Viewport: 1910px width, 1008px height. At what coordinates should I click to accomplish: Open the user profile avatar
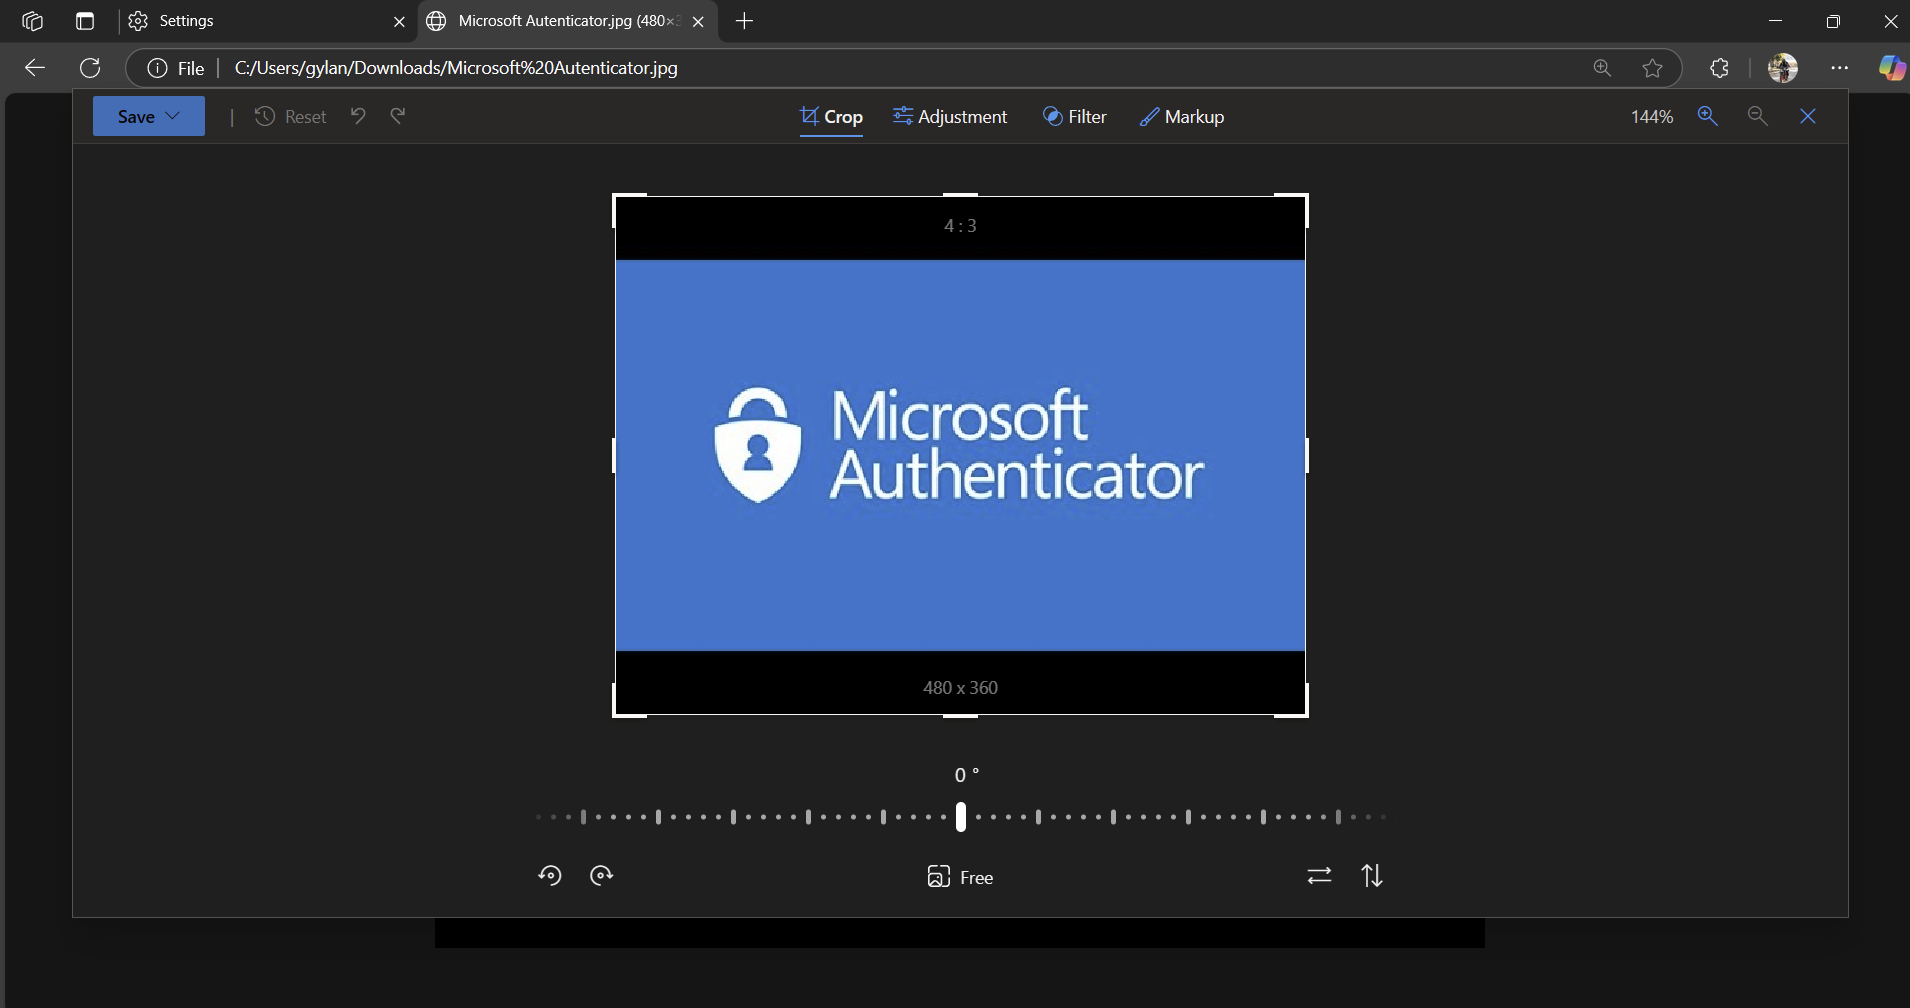(1783, 68)
